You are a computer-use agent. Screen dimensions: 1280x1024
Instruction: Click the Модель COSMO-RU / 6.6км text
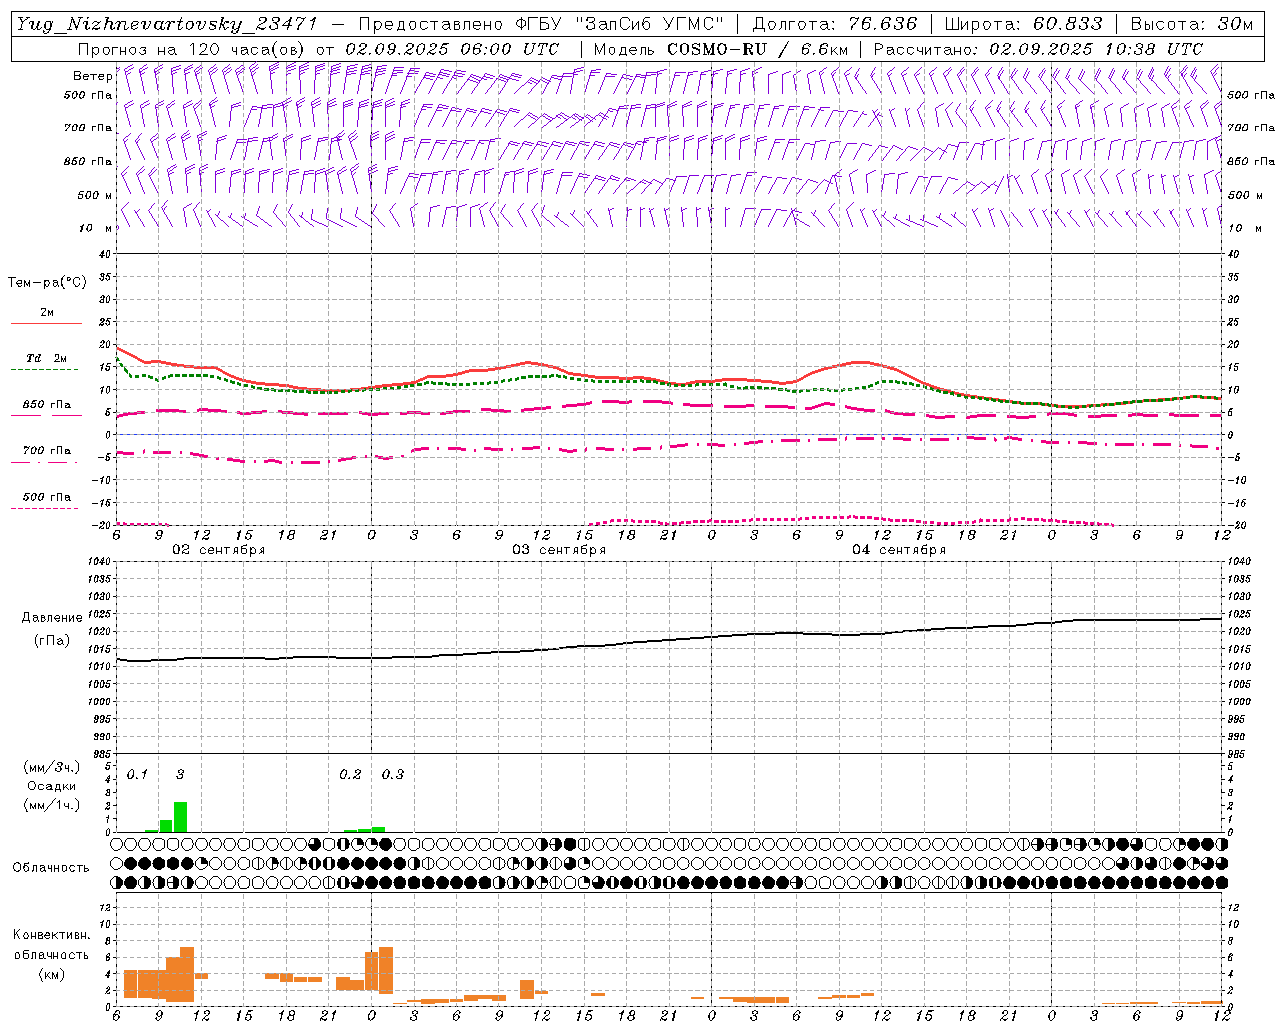point(721,49)
